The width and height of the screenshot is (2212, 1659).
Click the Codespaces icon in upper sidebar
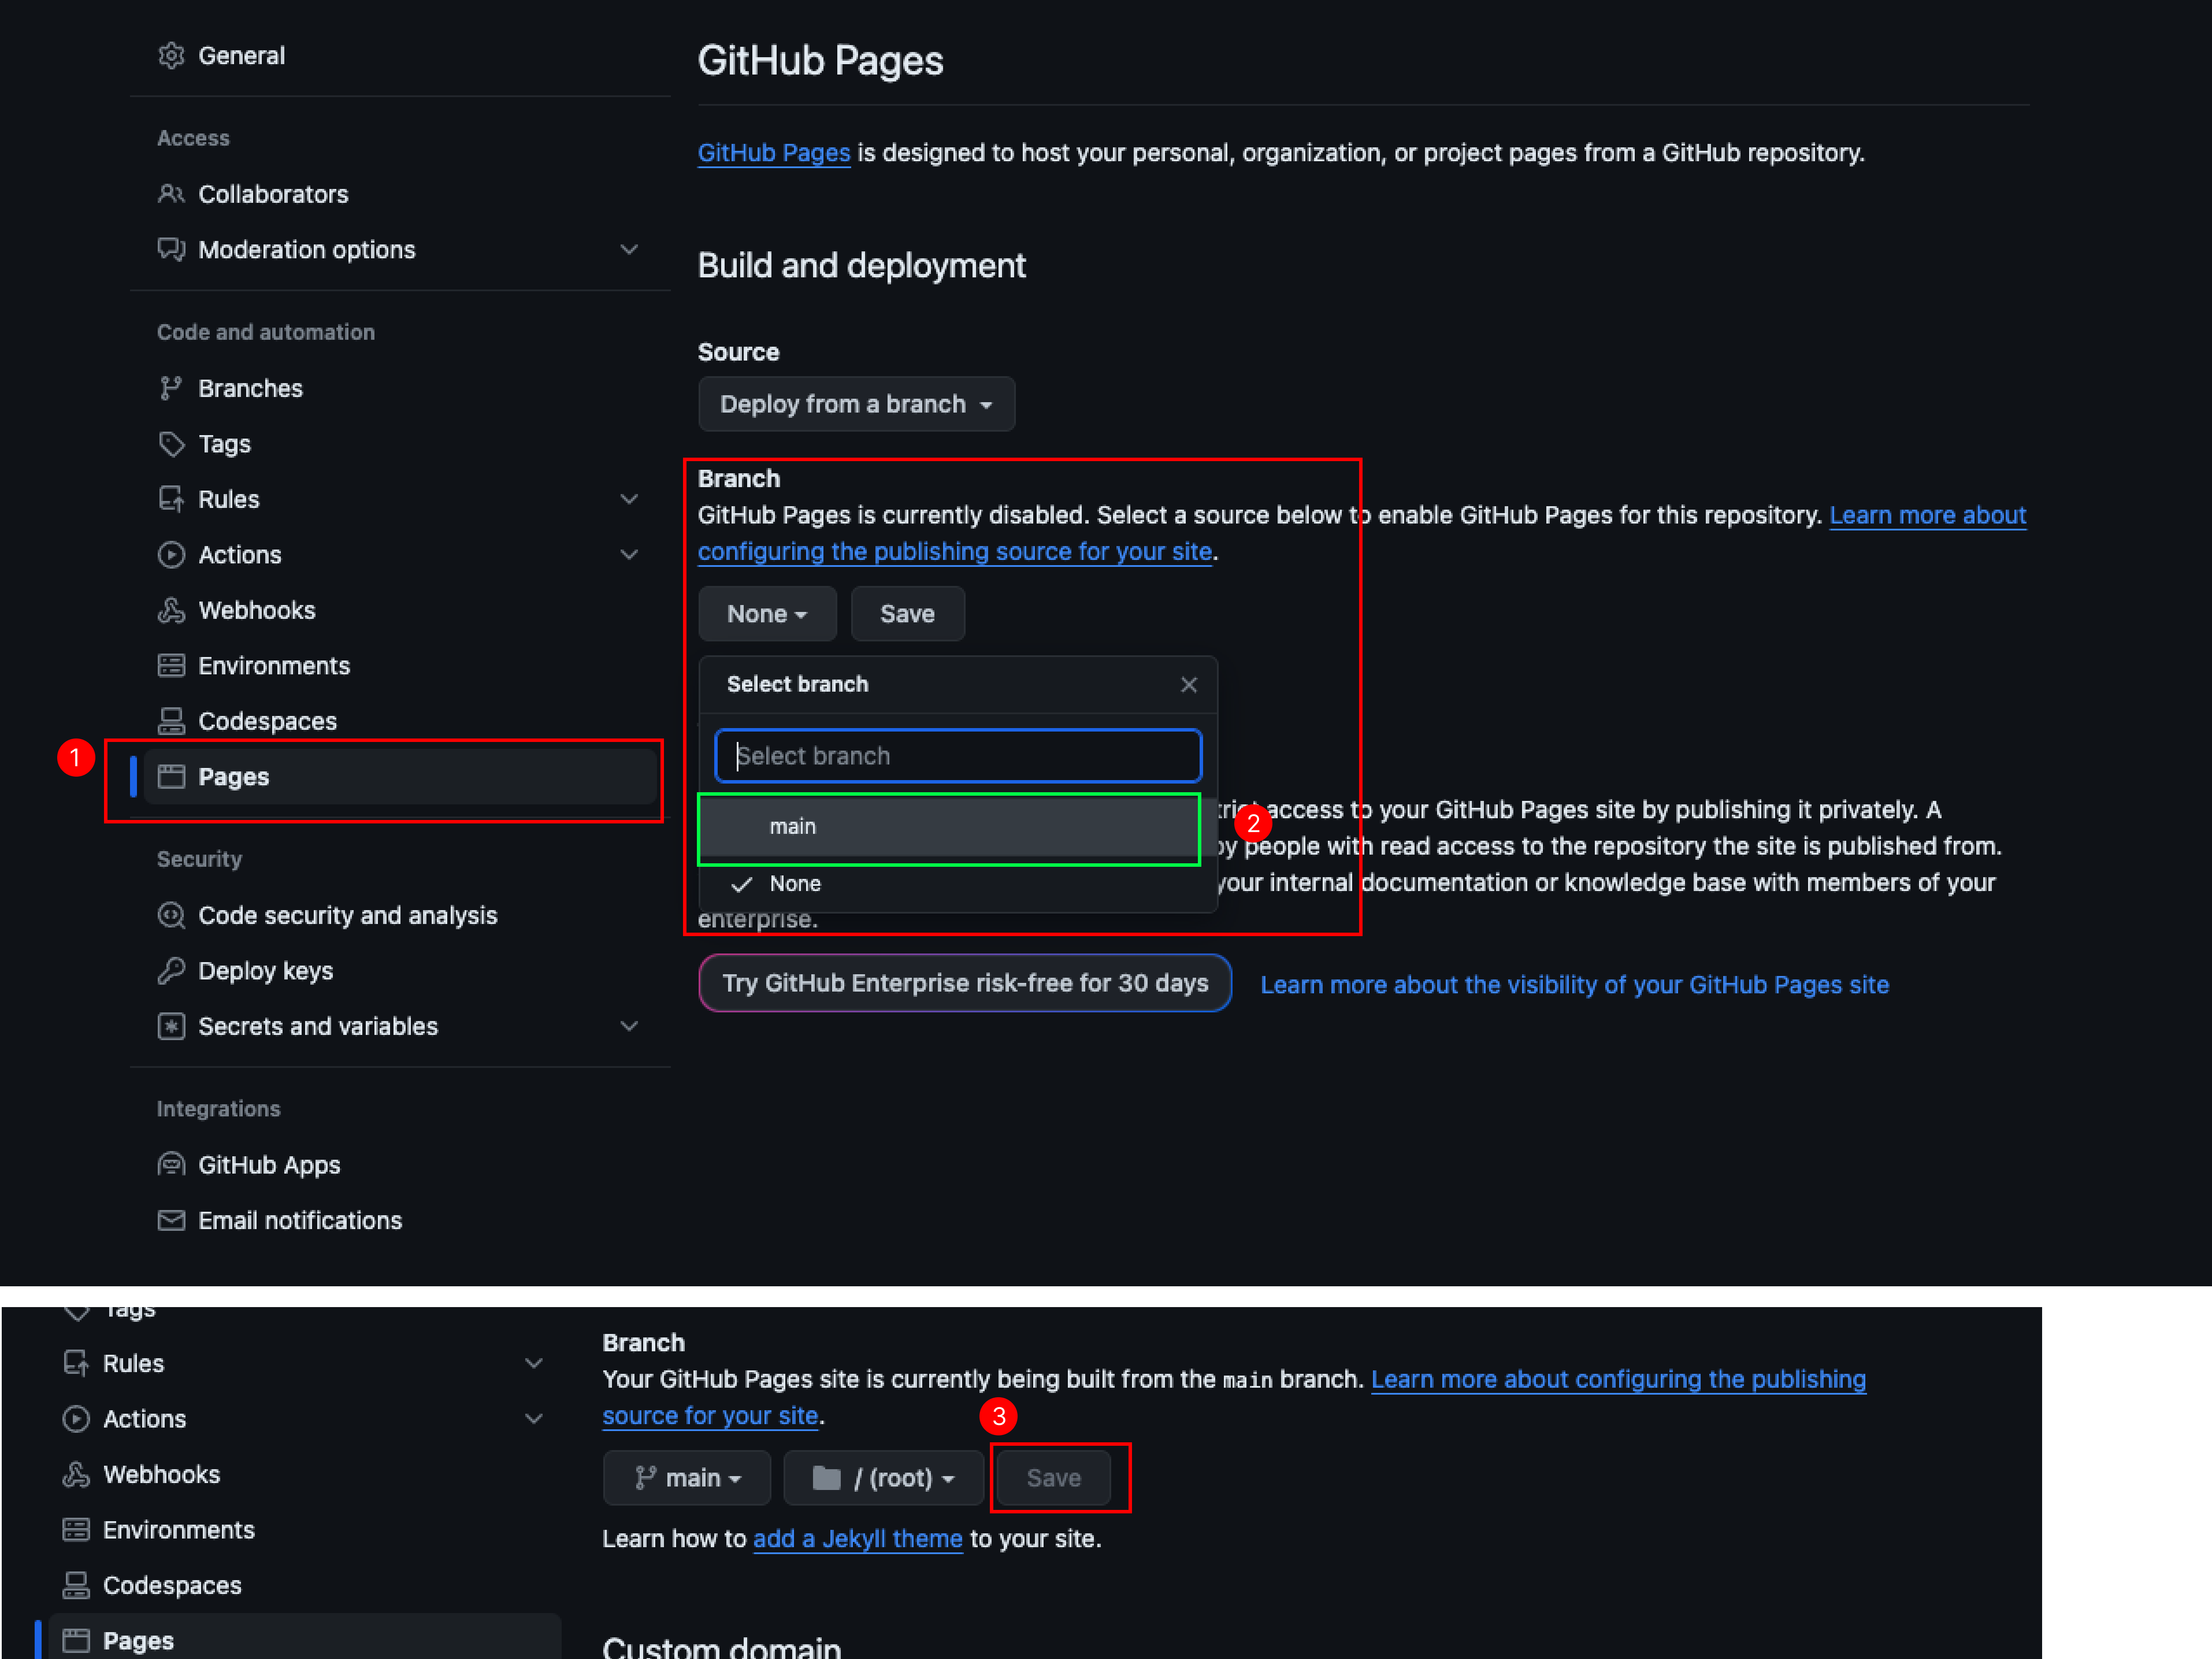click(171, 721)
